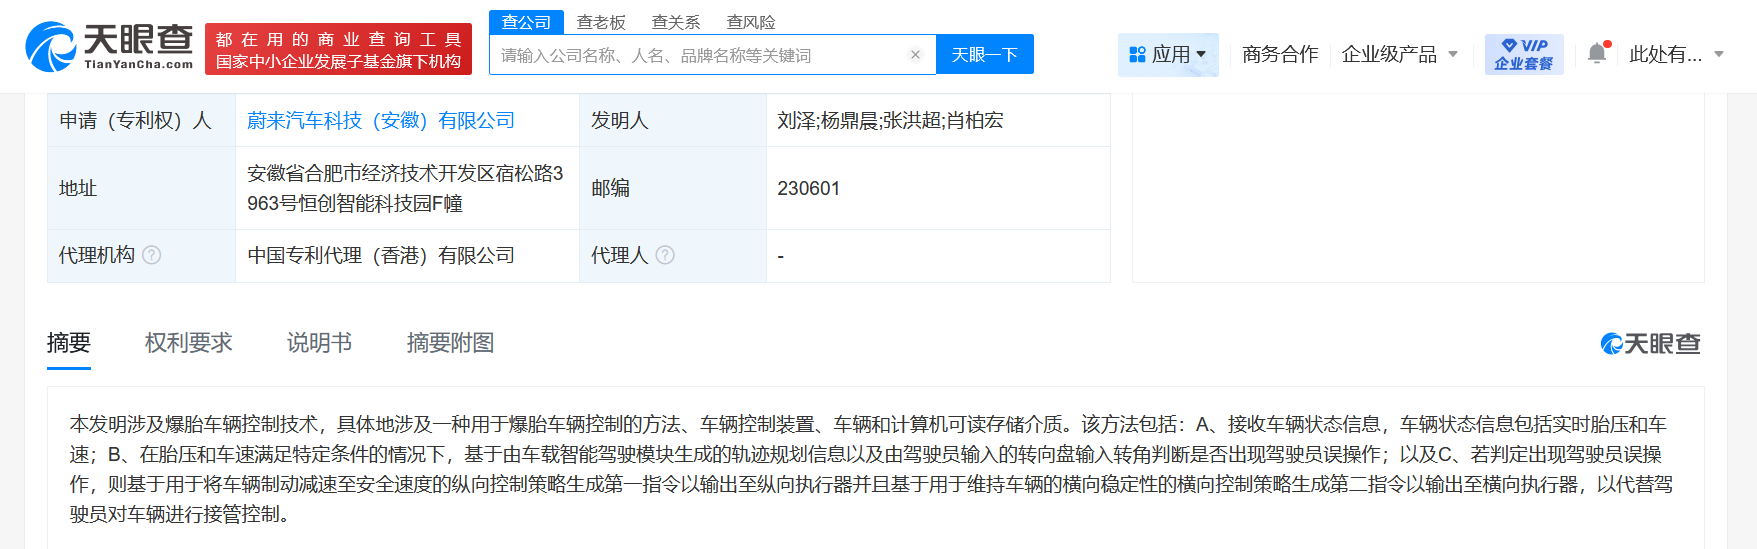1757x549 pixels.
Task: Switch to the 说明书 tab
Action: coord(319,343)
